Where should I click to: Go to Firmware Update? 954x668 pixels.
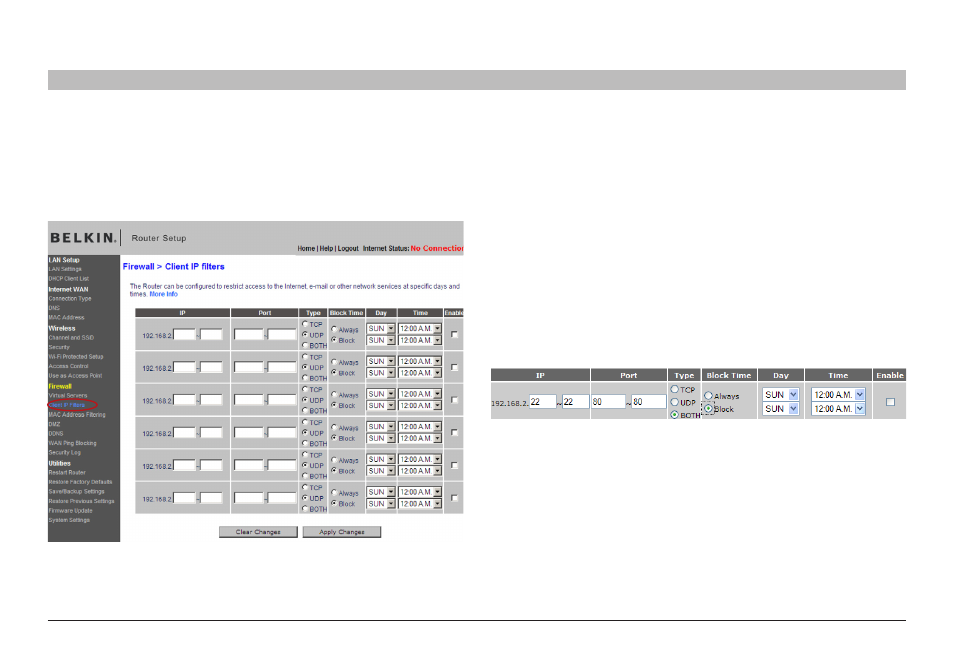click(71, 511)
